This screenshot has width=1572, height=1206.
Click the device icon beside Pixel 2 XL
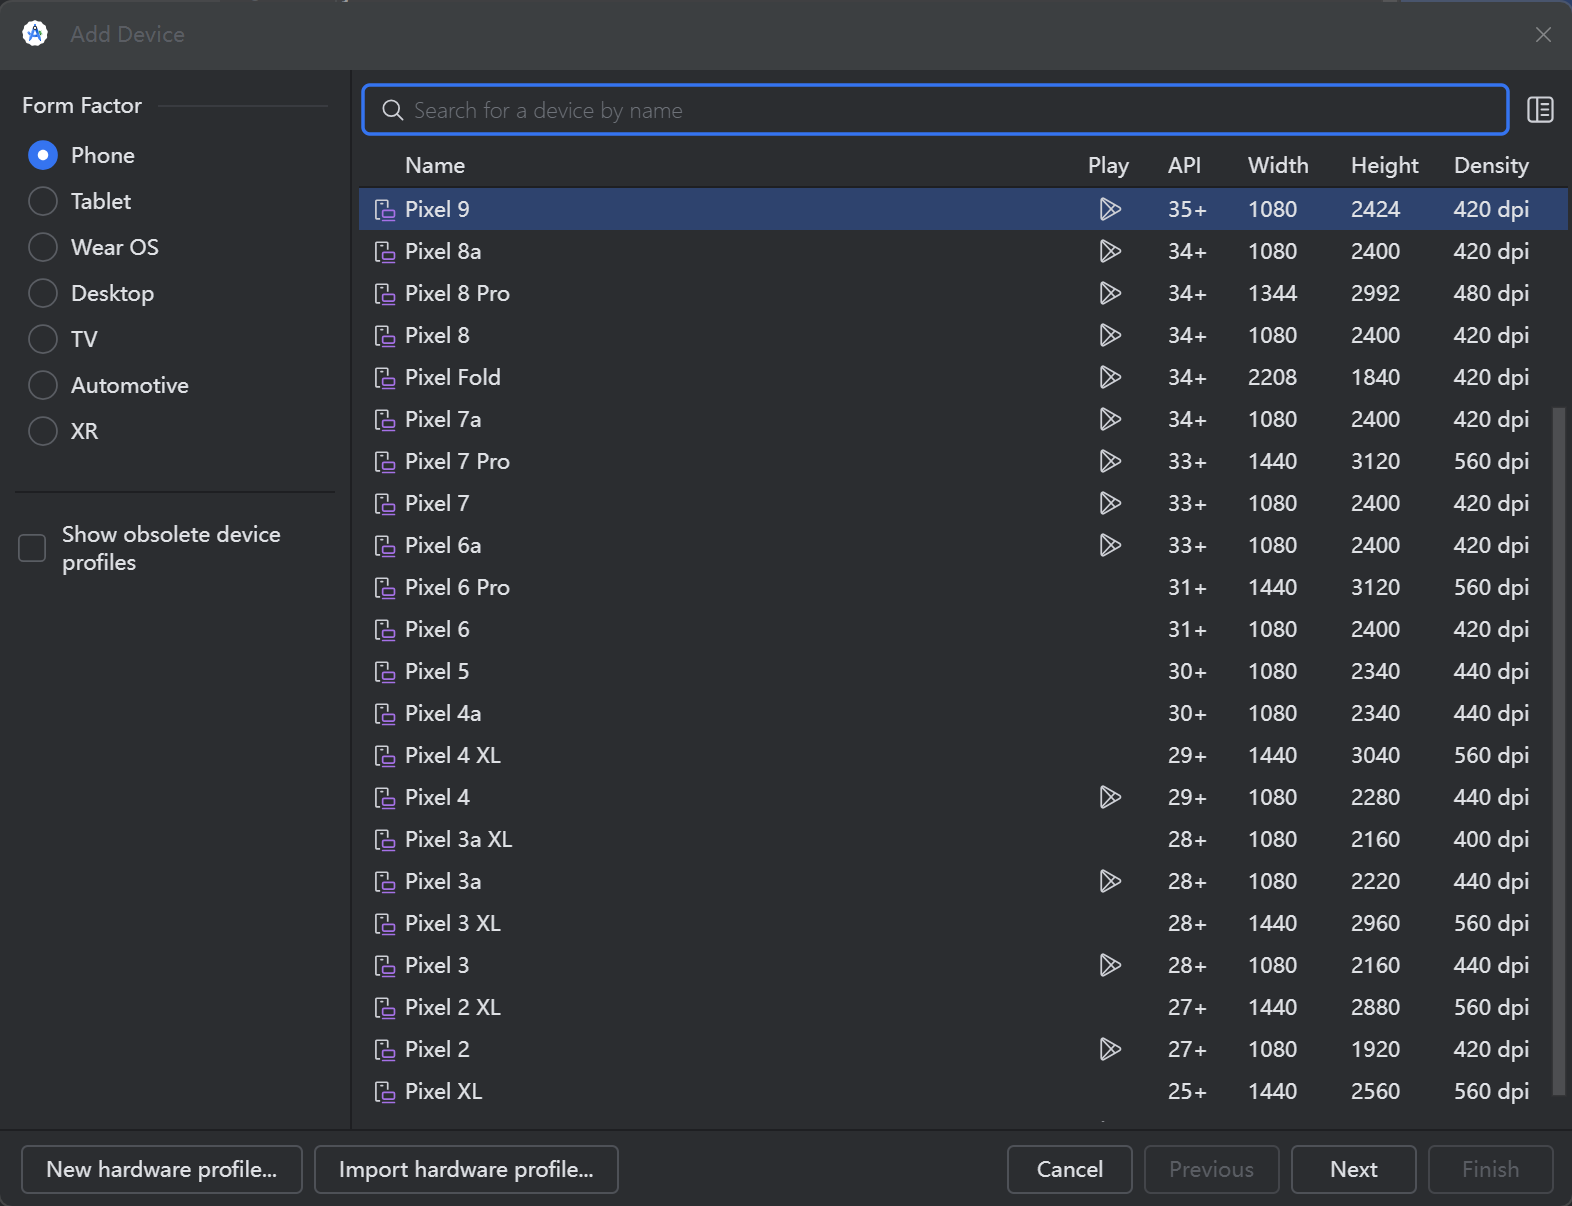point(385,1007)
